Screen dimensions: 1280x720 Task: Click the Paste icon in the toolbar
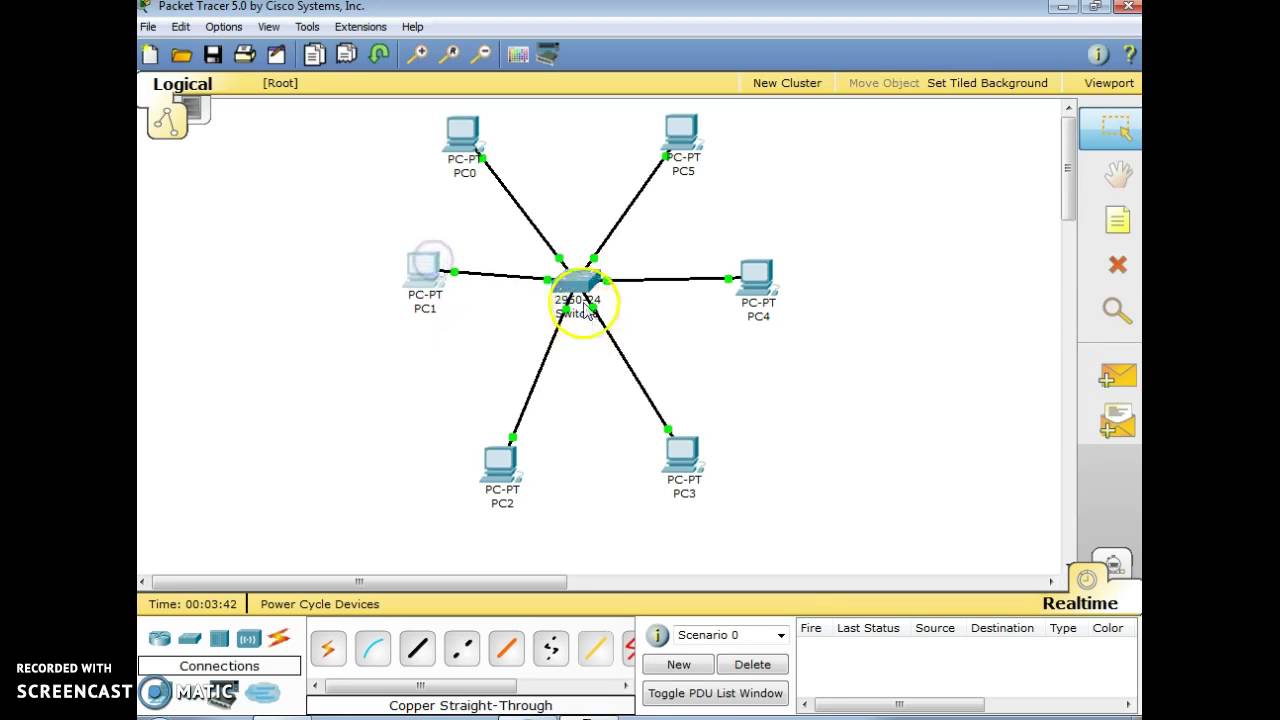347,55
